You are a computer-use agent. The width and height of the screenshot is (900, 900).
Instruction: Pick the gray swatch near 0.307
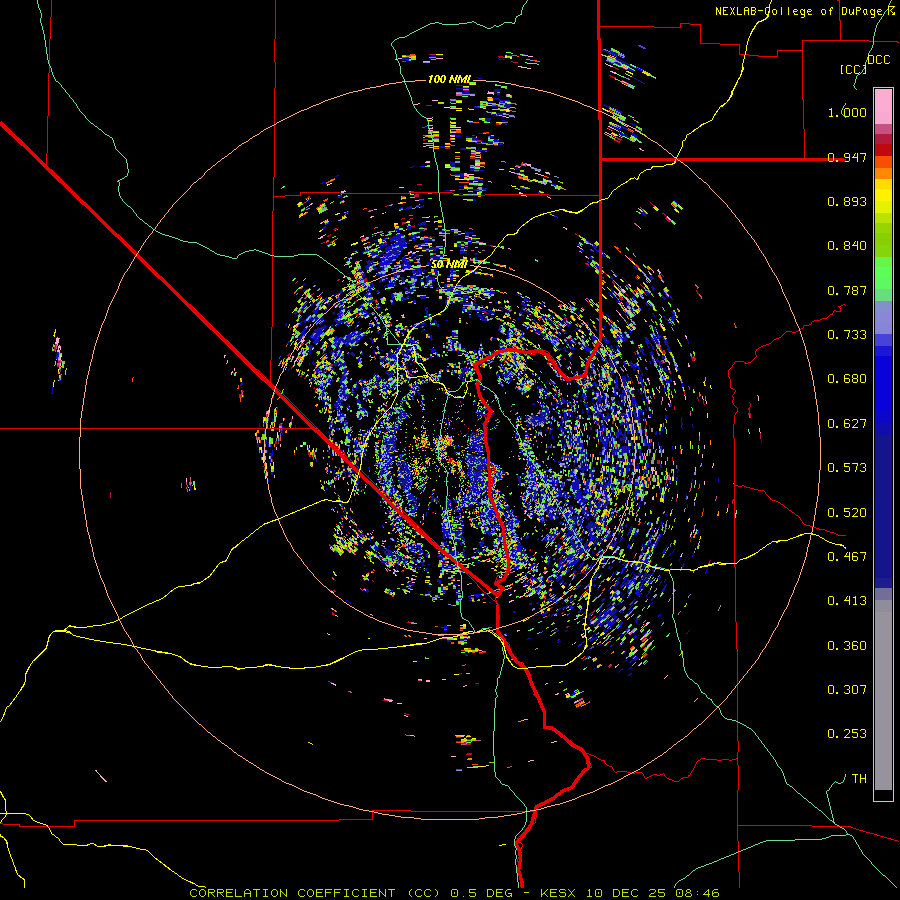tap(883, 695)
